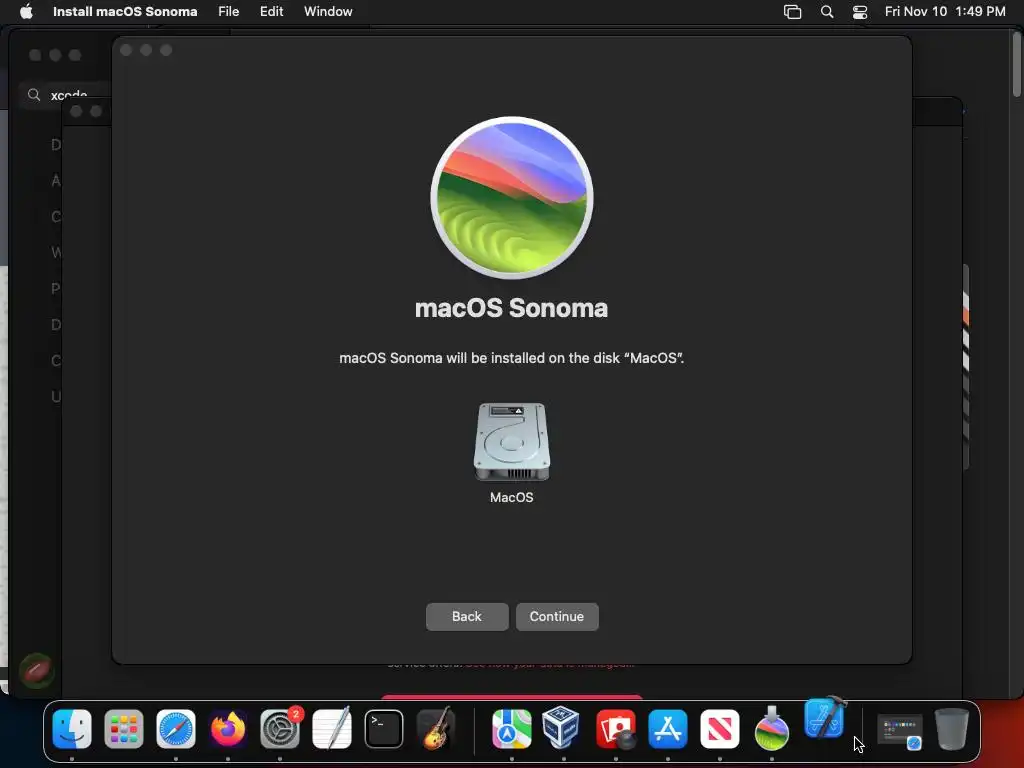Open the Install macOS Sonoma menu
This screenshot has height=768, width=1024.
(x=125, y=12)
